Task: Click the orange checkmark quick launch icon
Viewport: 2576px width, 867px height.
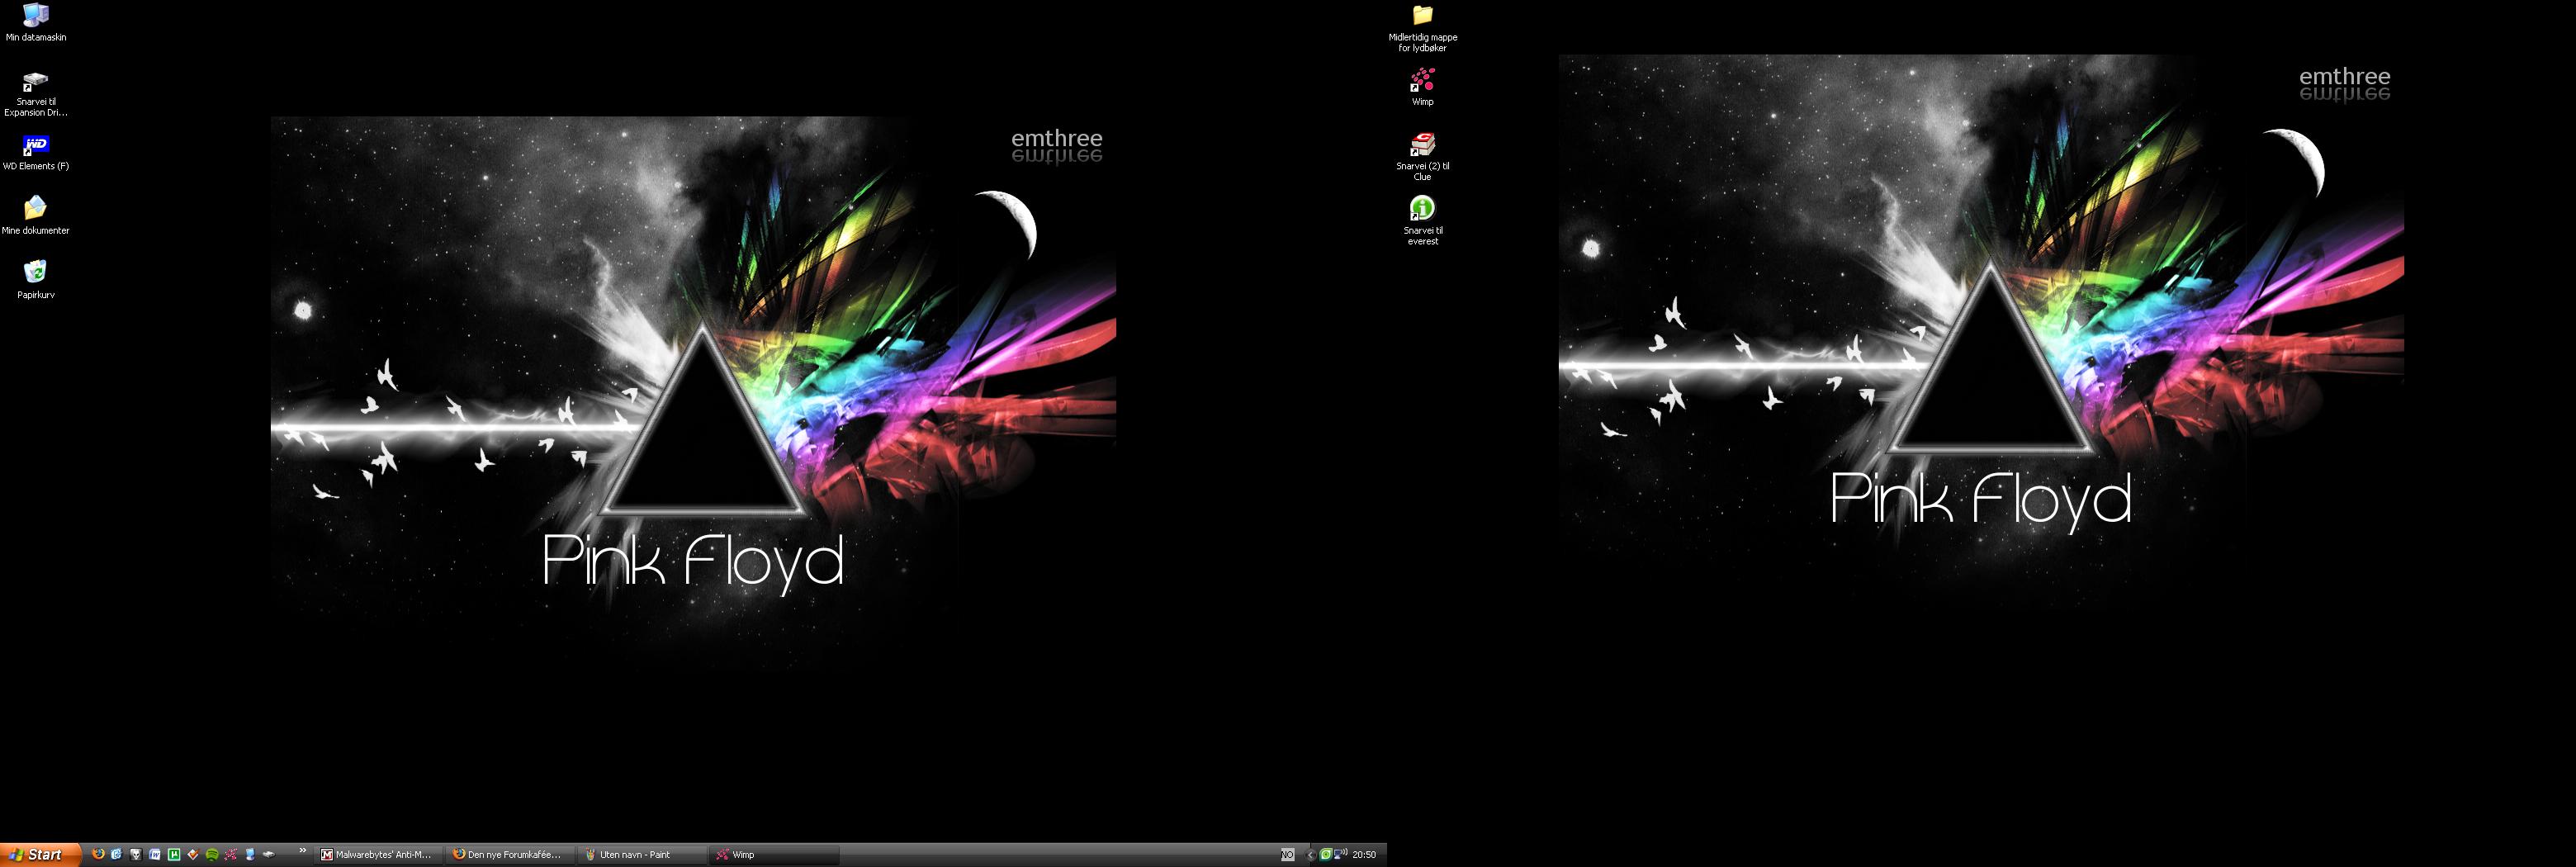Action: 193,854
